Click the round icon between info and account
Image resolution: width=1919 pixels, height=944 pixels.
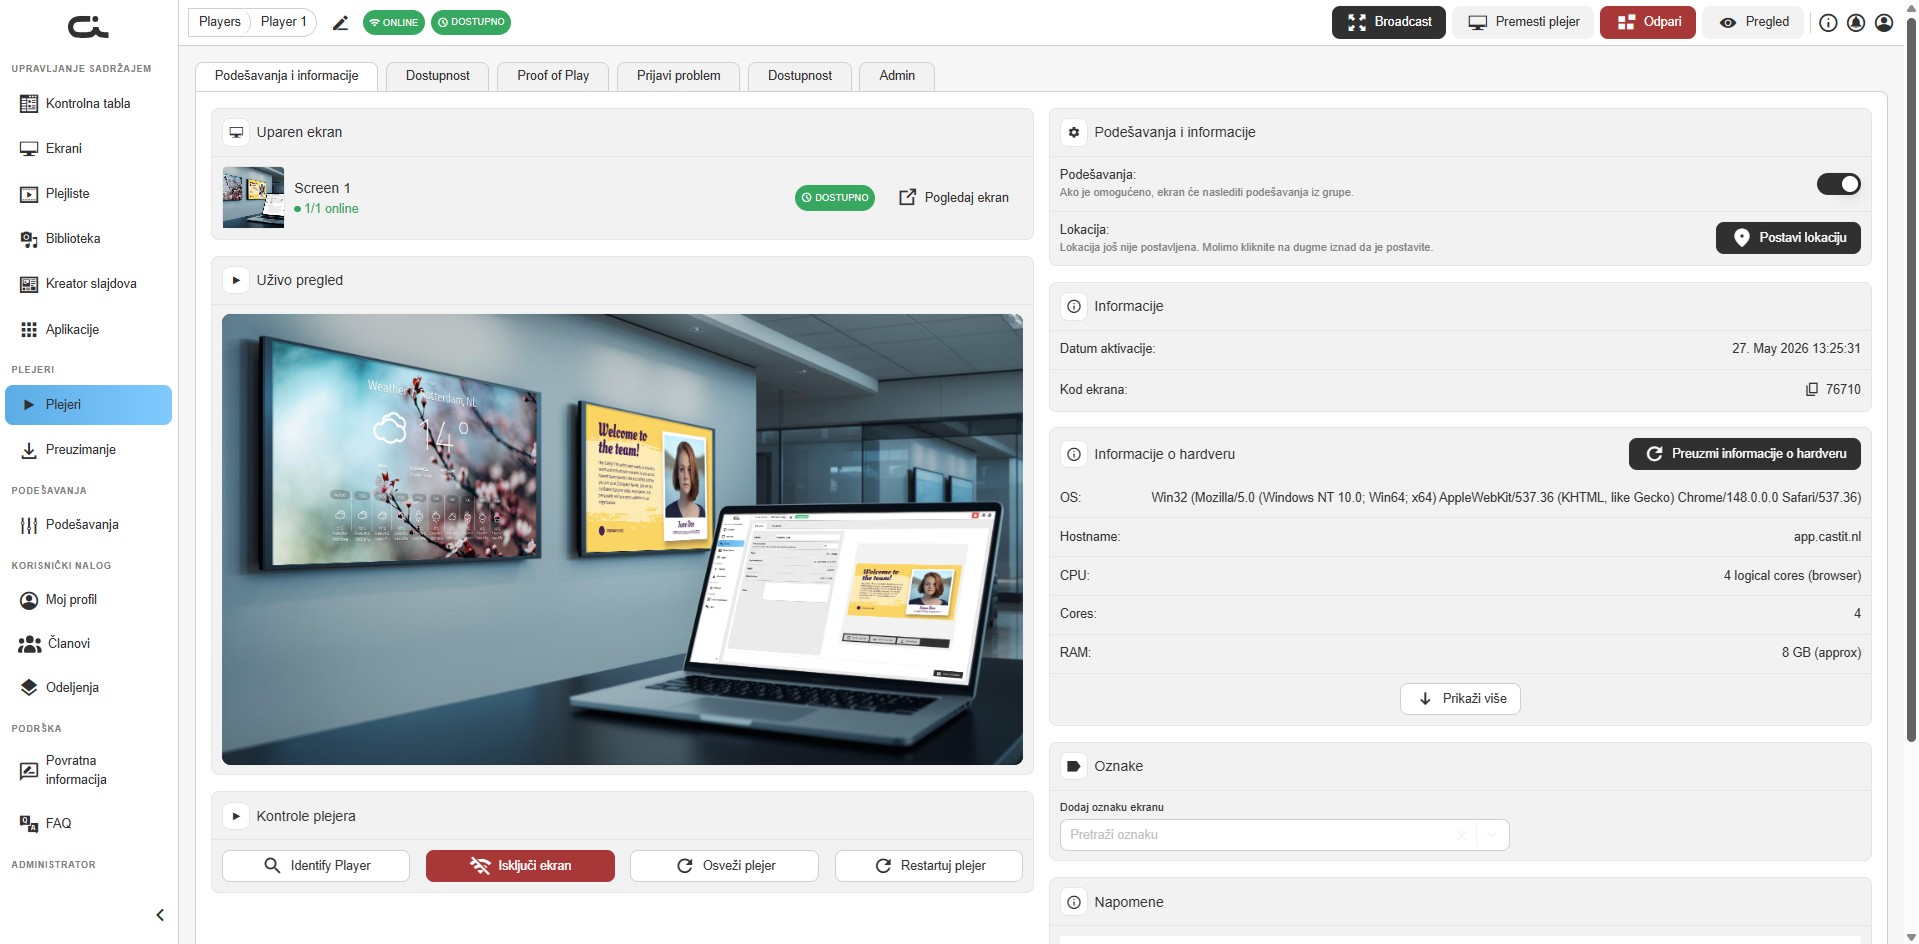click(x=1856, y=22)
